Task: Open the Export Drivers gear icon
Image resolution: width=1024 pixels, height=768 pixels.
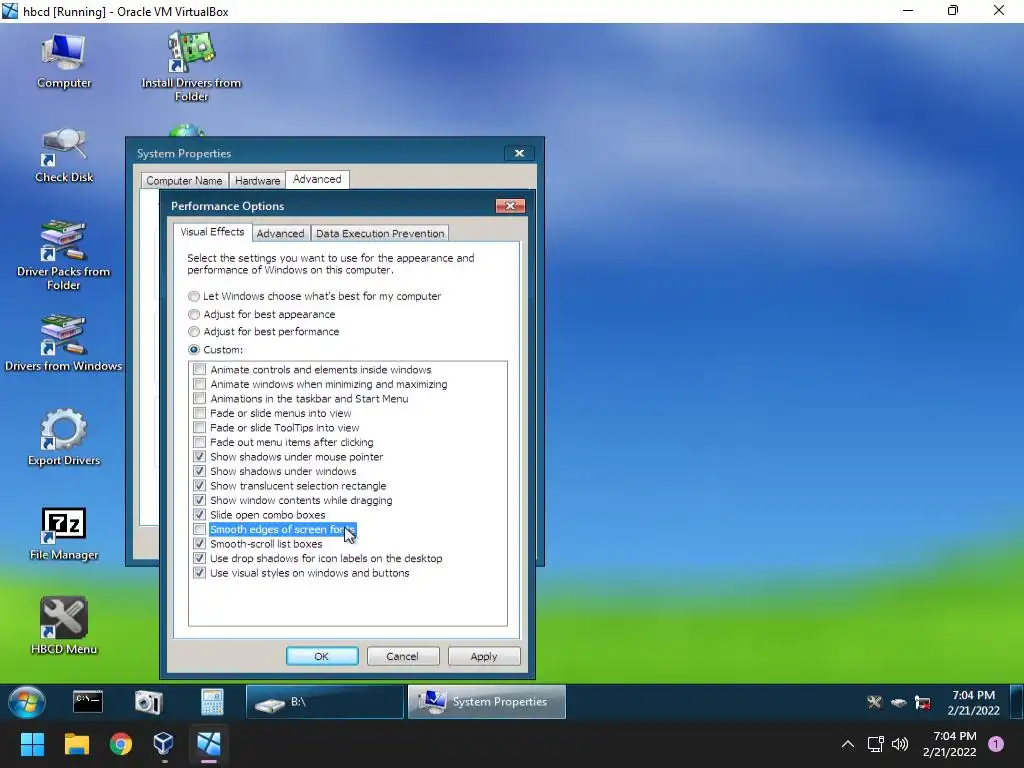Action: coord(63,437)
